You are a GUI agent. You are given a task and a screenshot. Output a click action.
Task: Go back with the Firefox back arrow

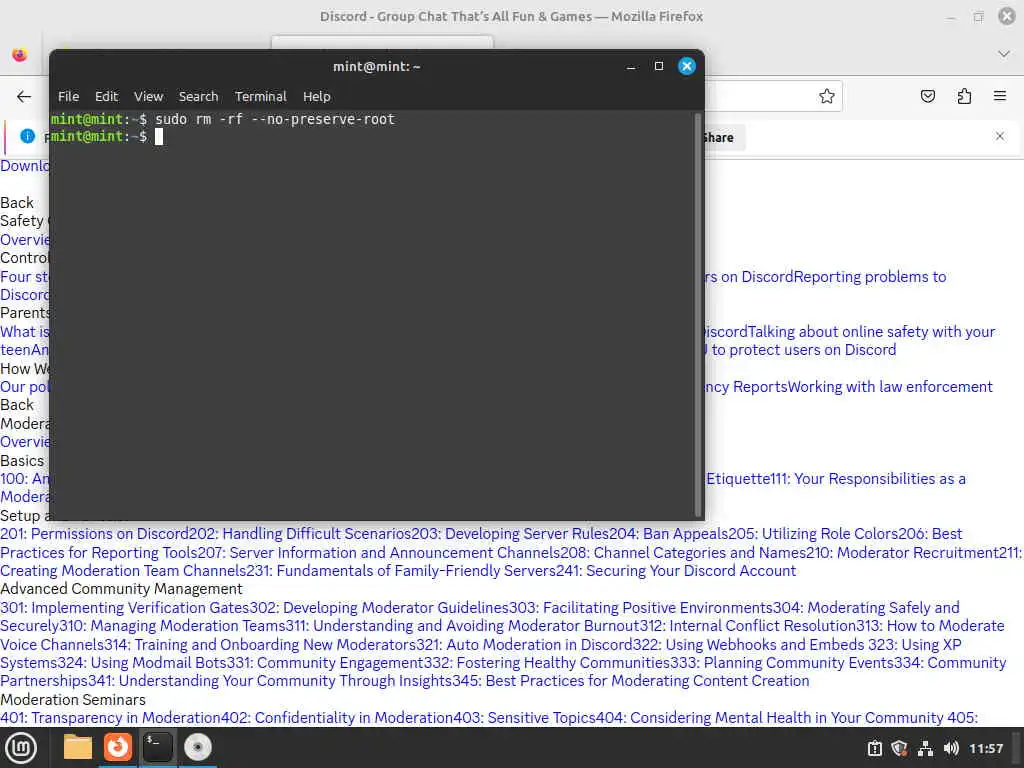24,97
